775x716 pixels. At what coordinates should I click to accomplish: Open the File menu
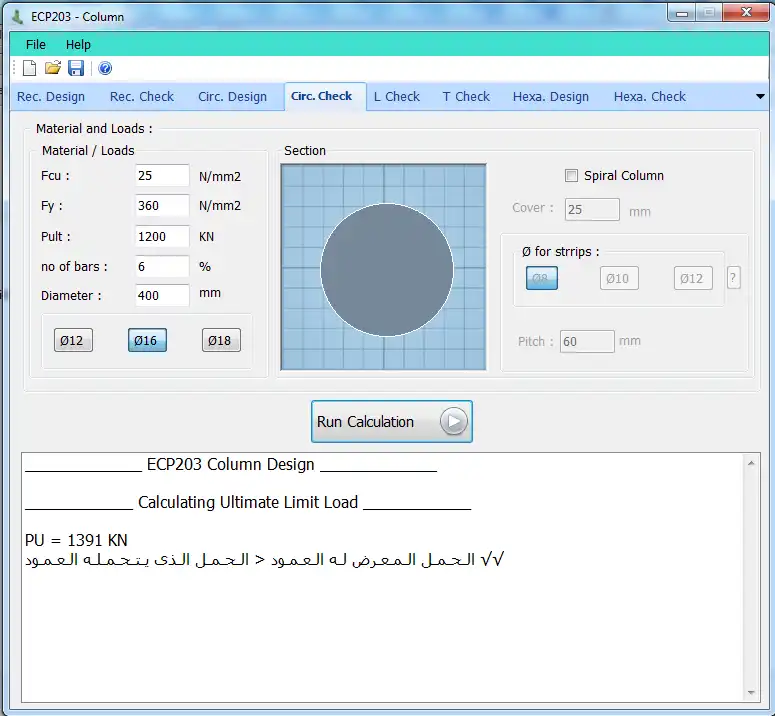36,44
